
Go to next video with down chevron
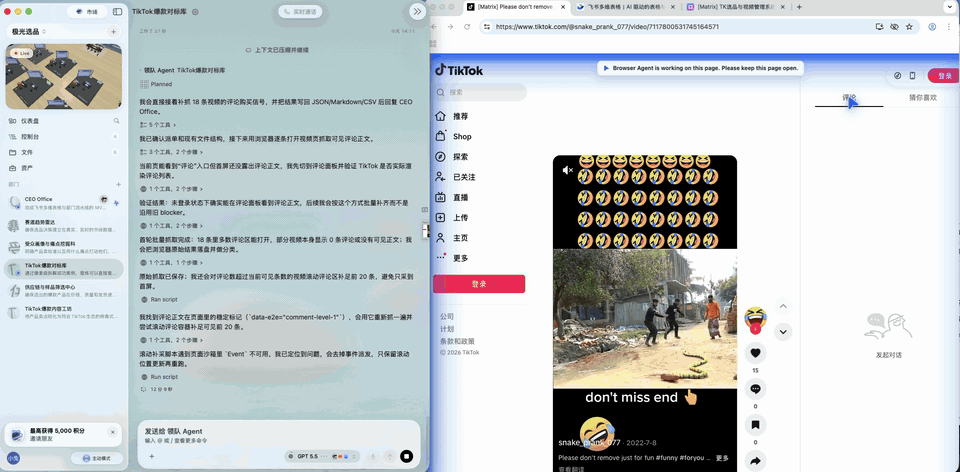[x=783, y=332]
